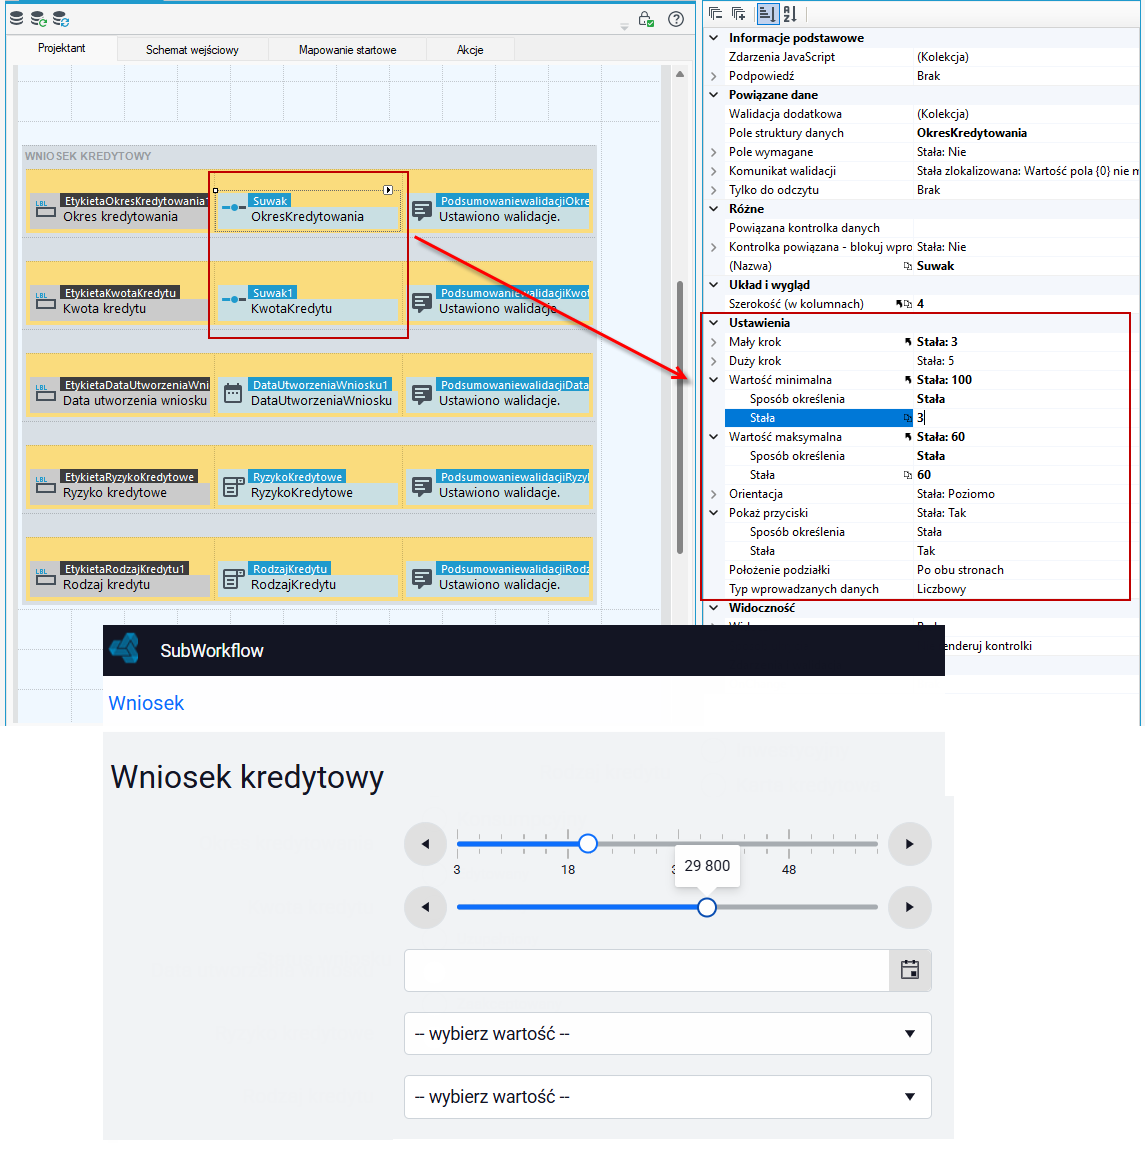Click the slider icon of the Suwak1 control
1145x1152 pixels.
pos(234,300)
